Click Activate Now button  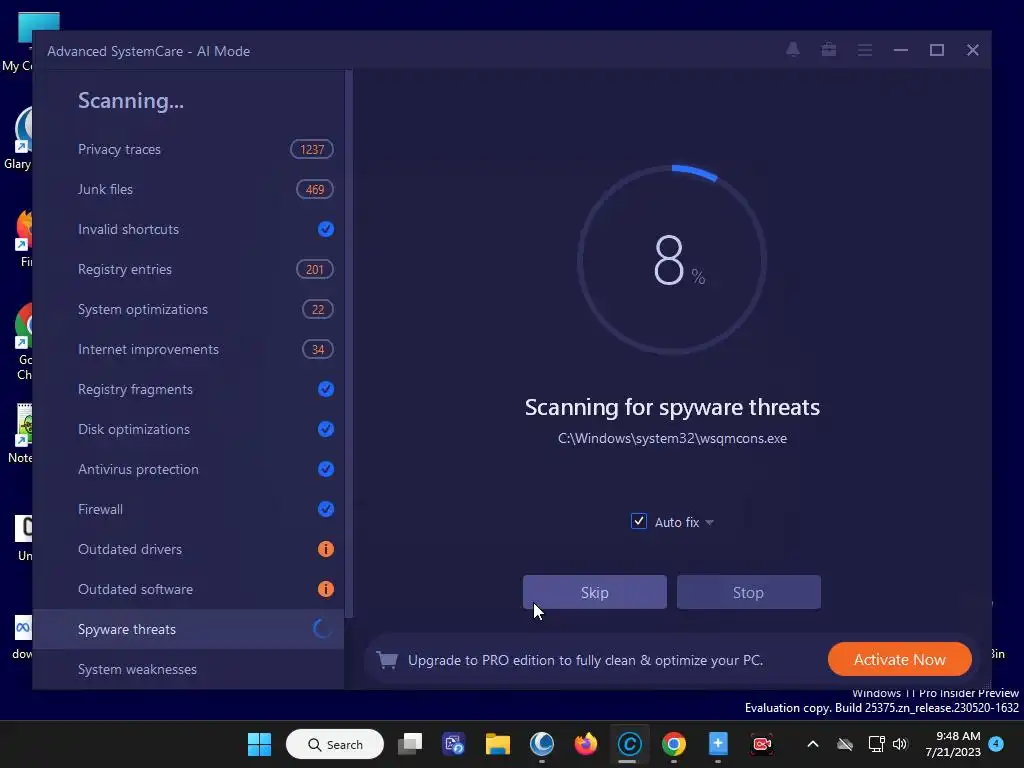(x=899, y=660)
